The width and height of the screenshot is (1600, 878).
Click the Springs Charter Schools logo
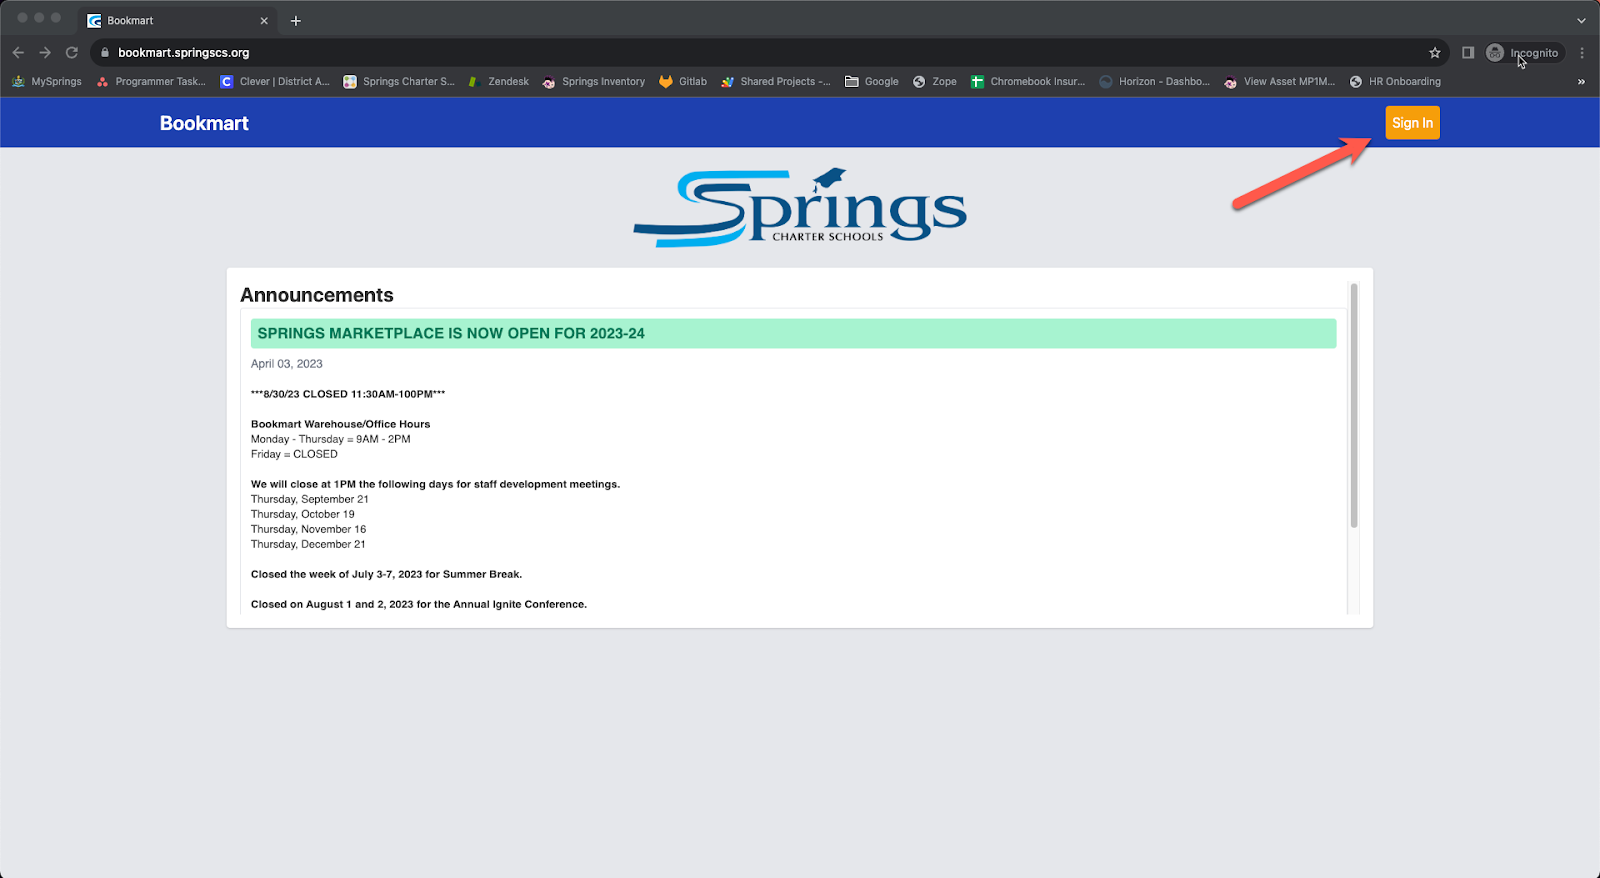[800, 208]
